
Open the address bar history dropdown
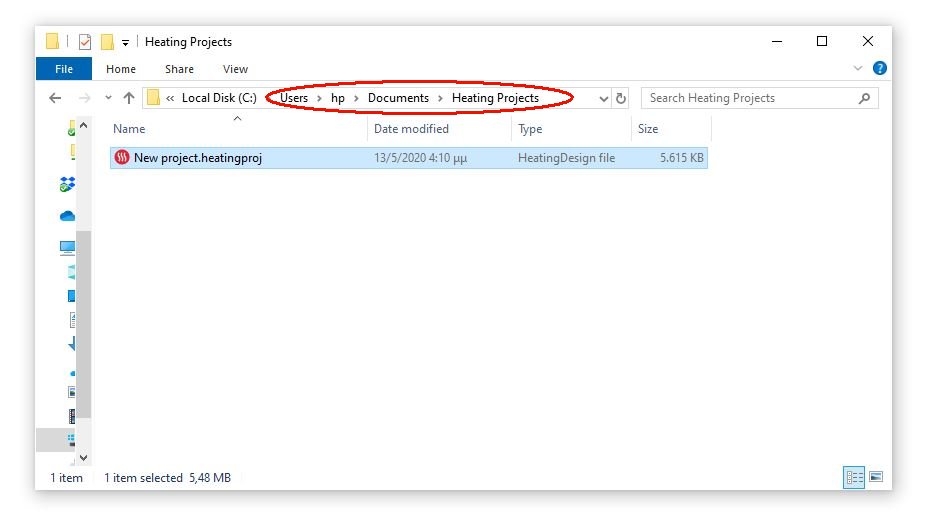click(x=603, y=98)
